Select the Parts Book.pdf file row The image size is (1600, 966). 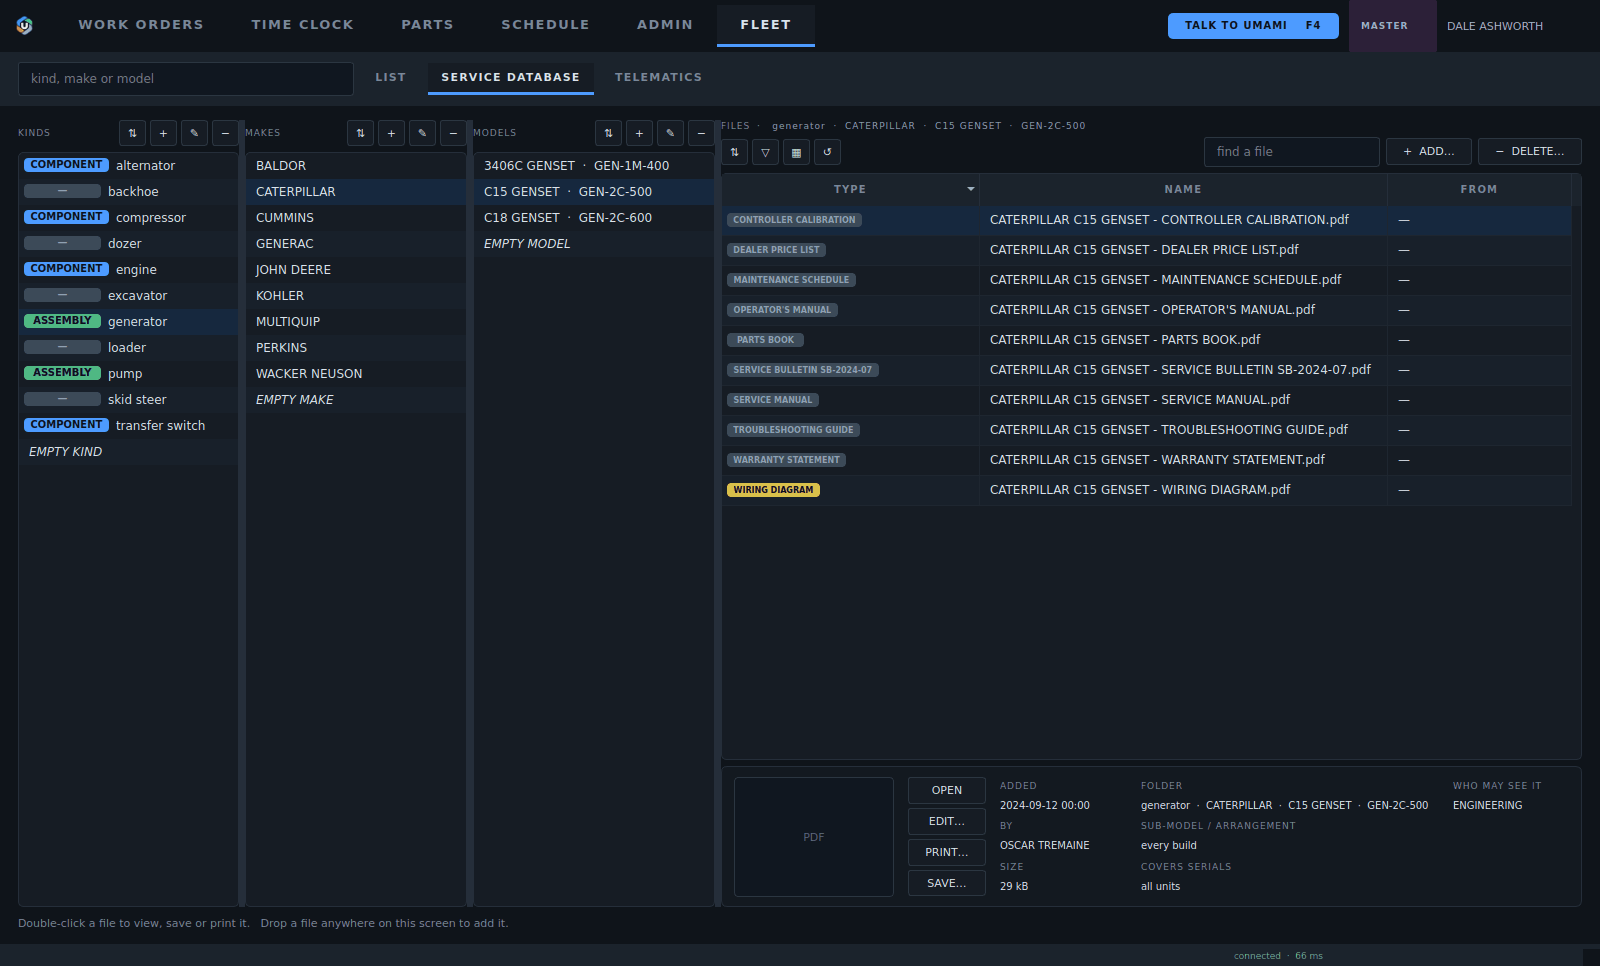[x=1146, y=340]
